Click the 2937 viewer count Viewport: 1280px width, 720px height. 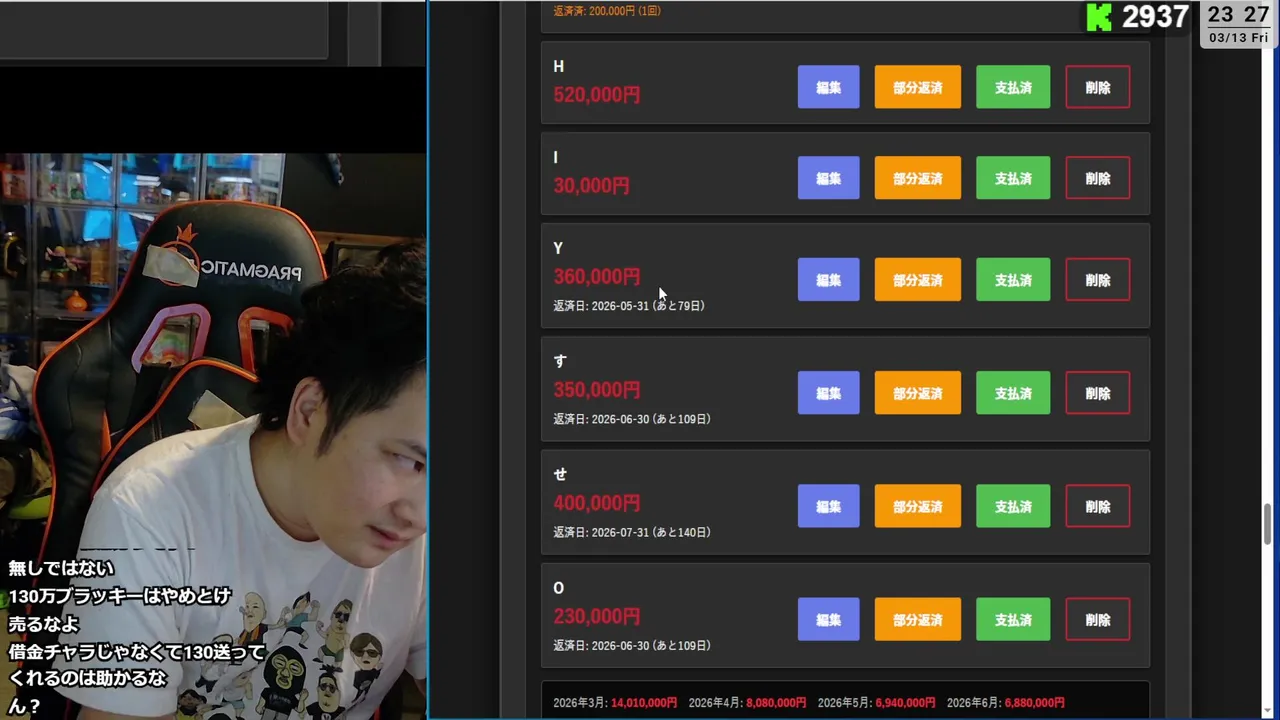[x=1155, y=17]
